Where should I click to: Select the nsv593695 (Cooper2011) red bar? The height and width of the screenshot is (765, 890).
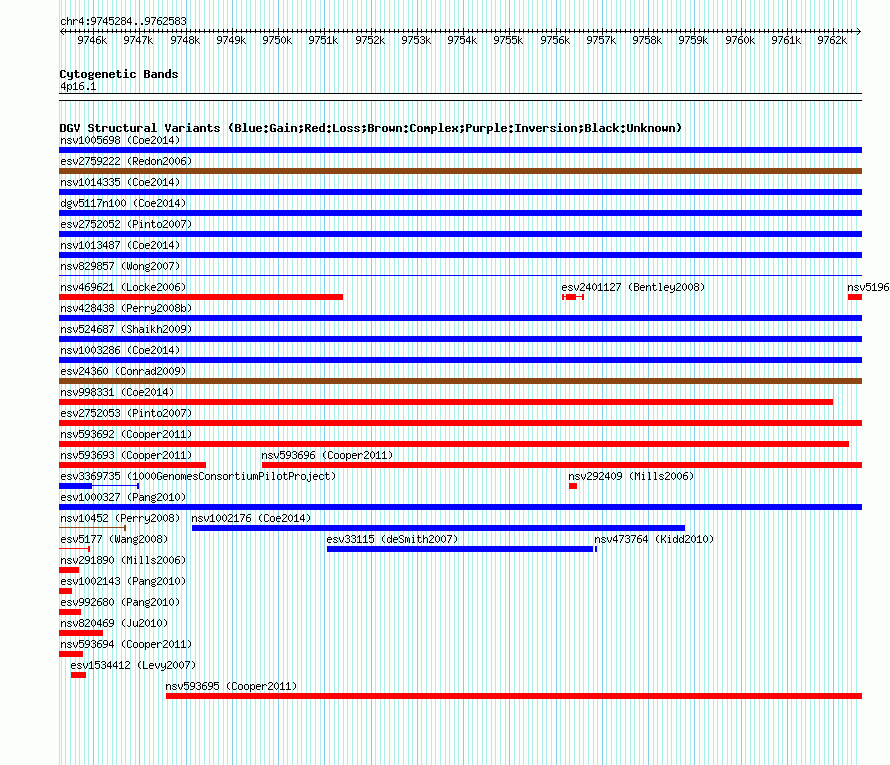(514, 696)
